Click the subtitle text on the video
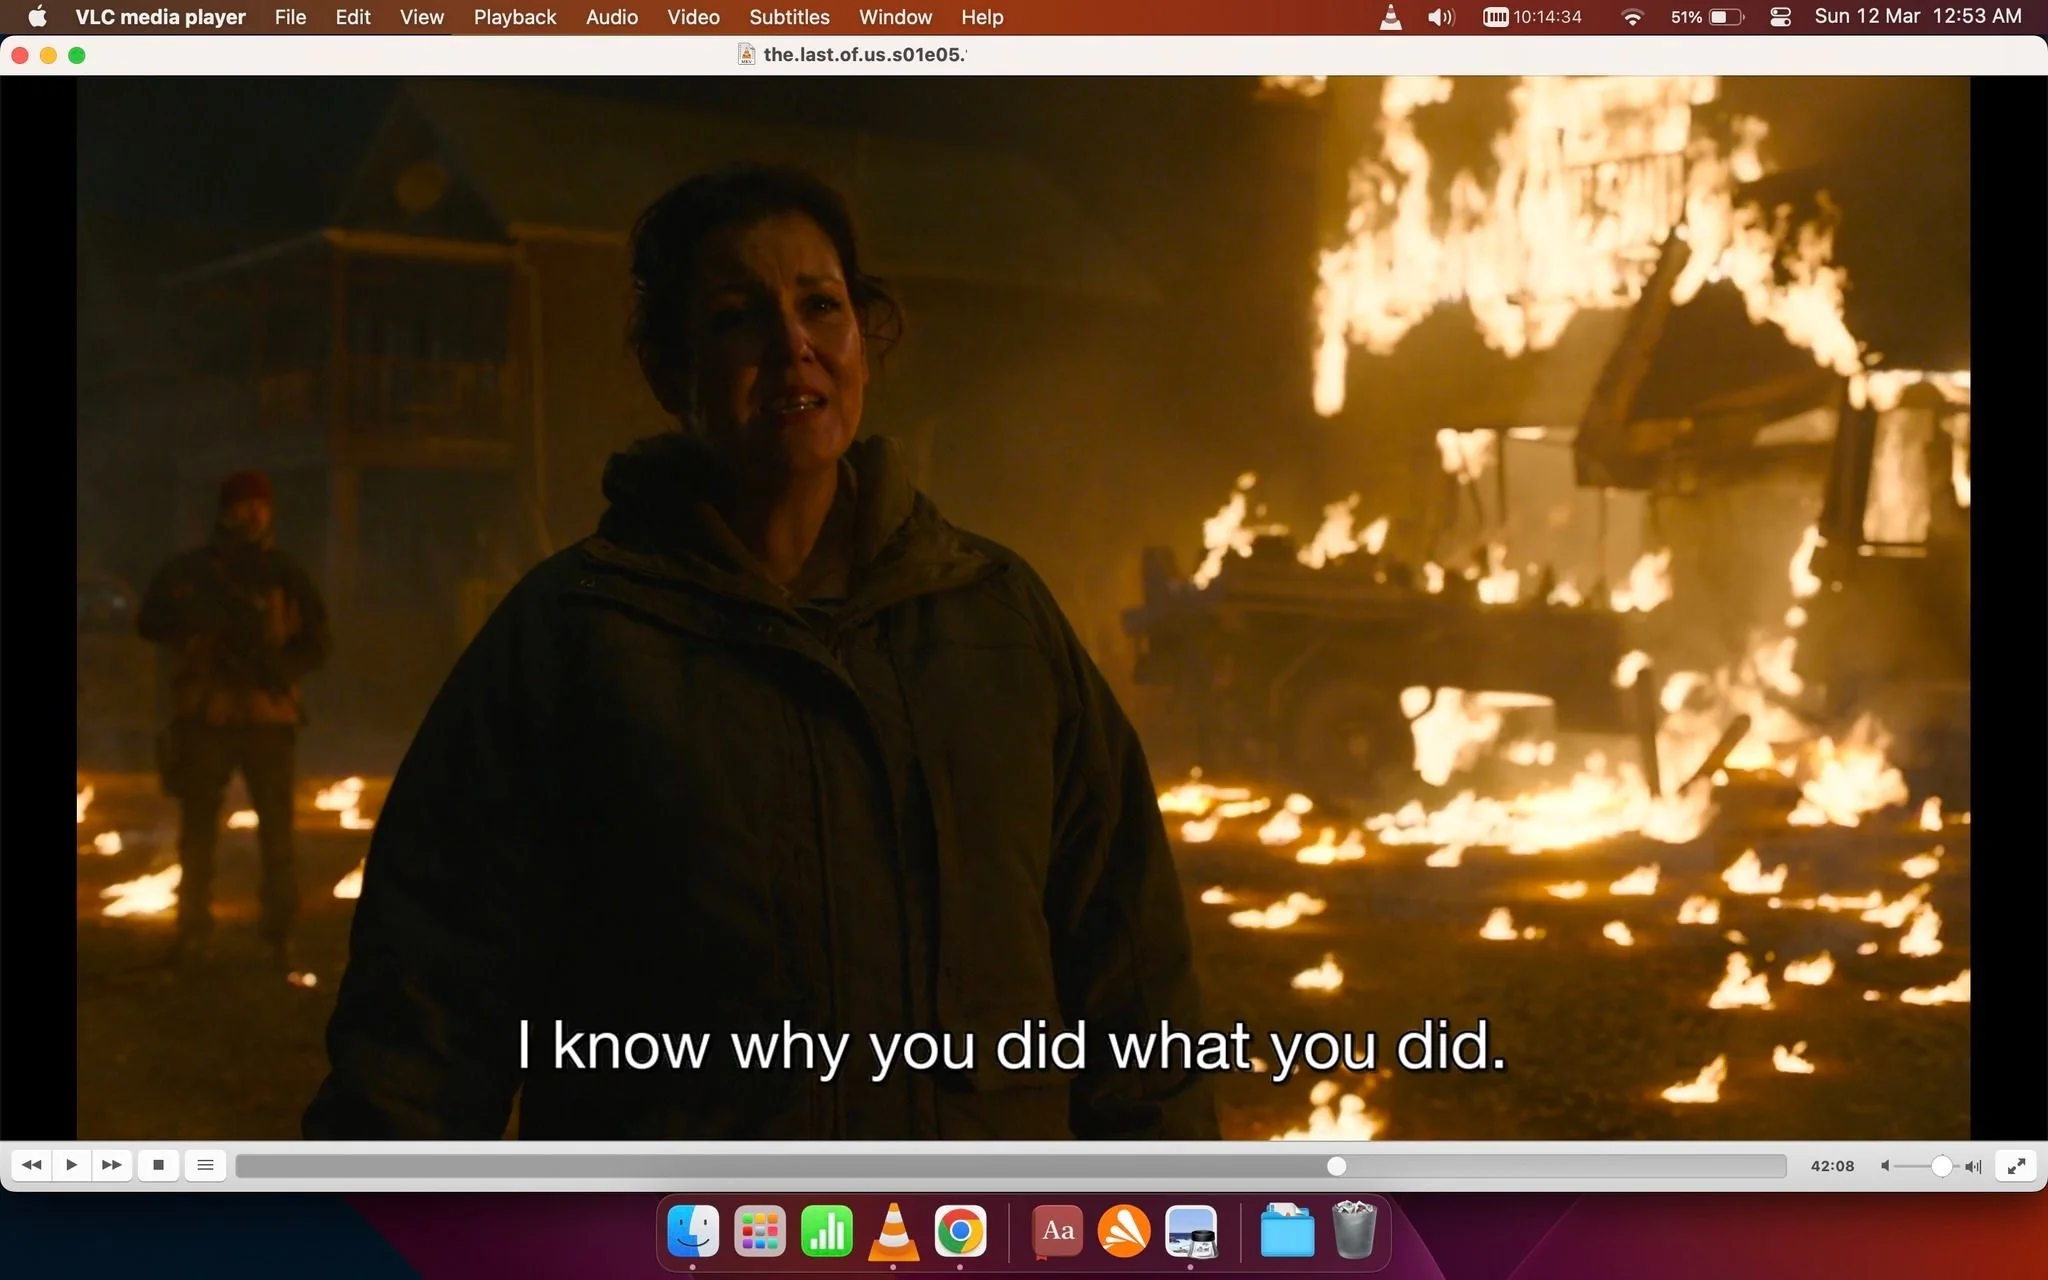The height and width of the screenshot is (1280, 2048). (1011, 1047)
